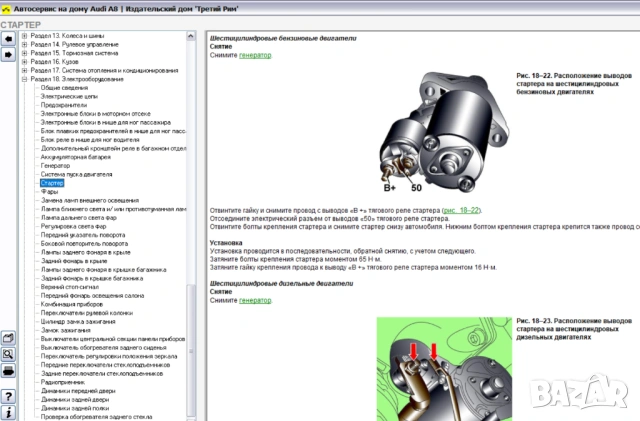Expand 'Раздел 16. Кузов' node
This screenshot has width=640, height=421.
coord(24,62)
